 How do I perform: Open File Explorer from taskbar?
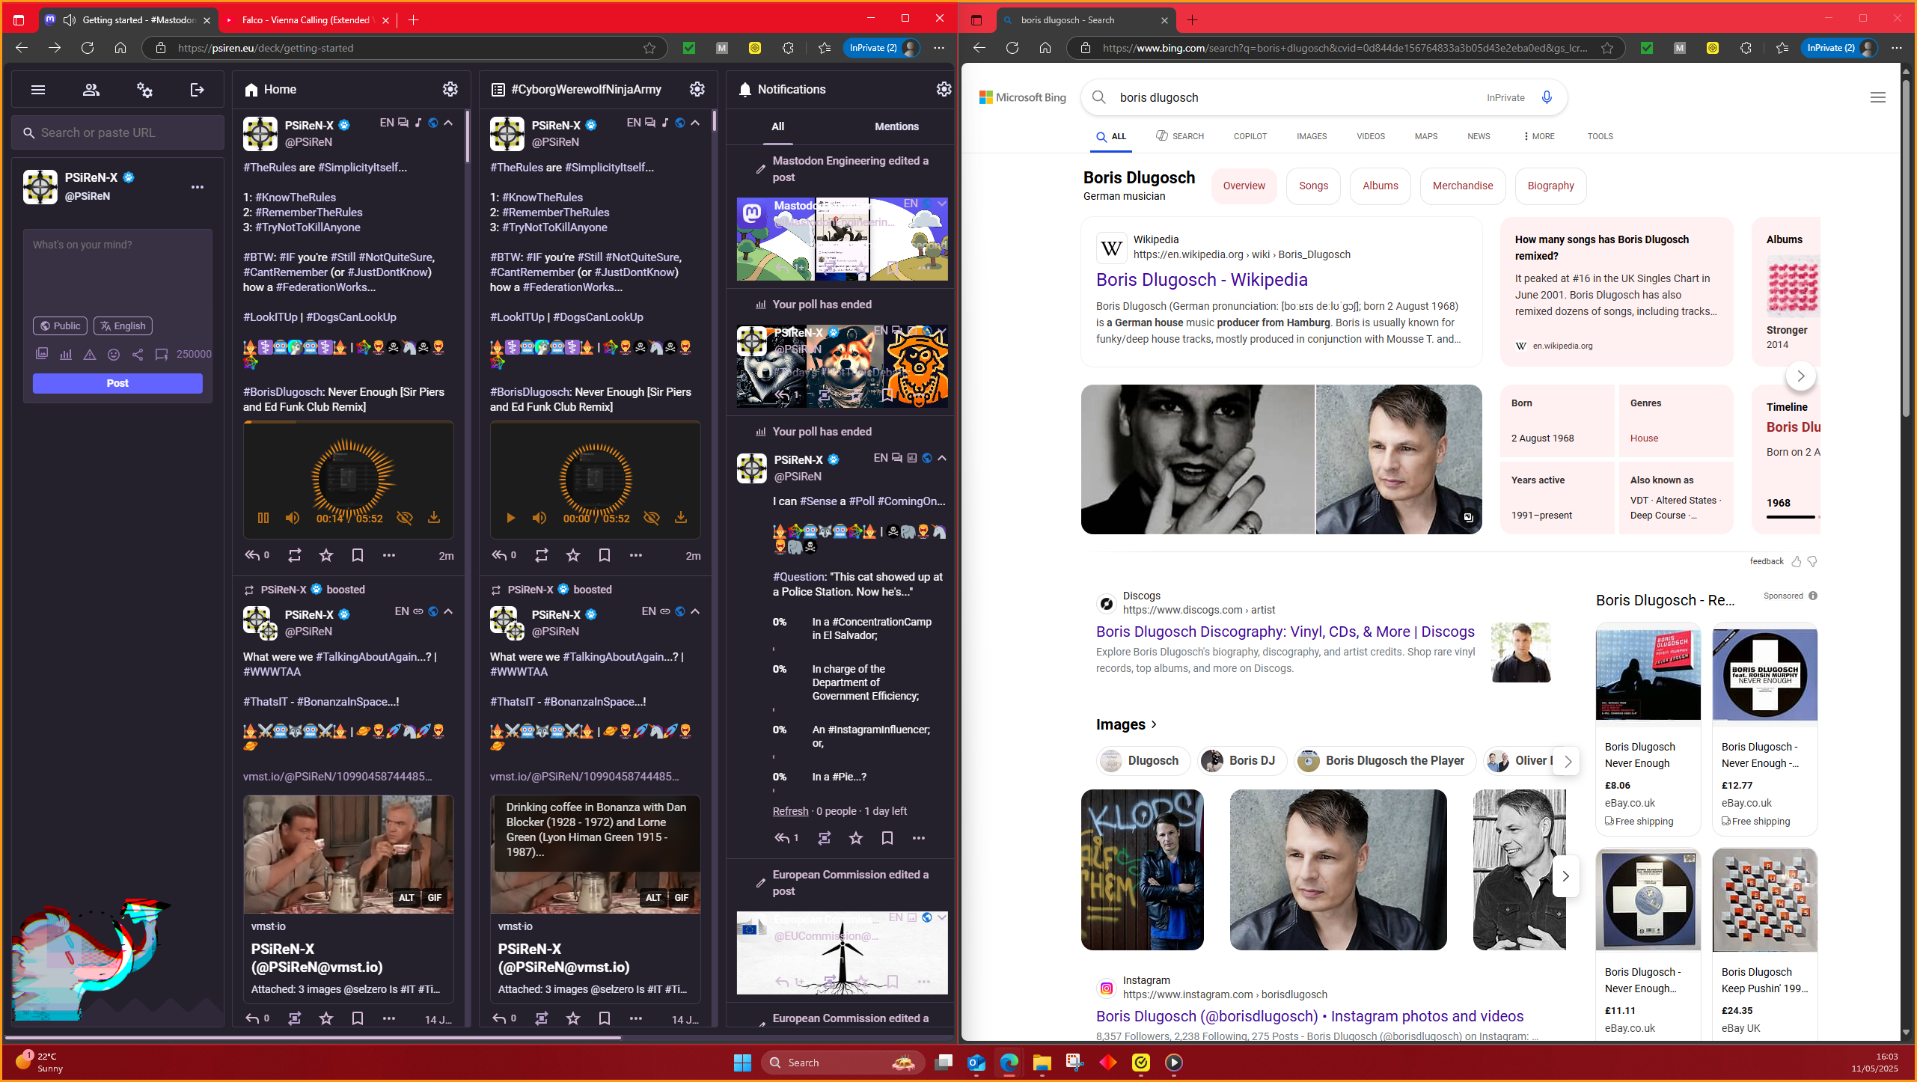[x=1042, y=1063]
